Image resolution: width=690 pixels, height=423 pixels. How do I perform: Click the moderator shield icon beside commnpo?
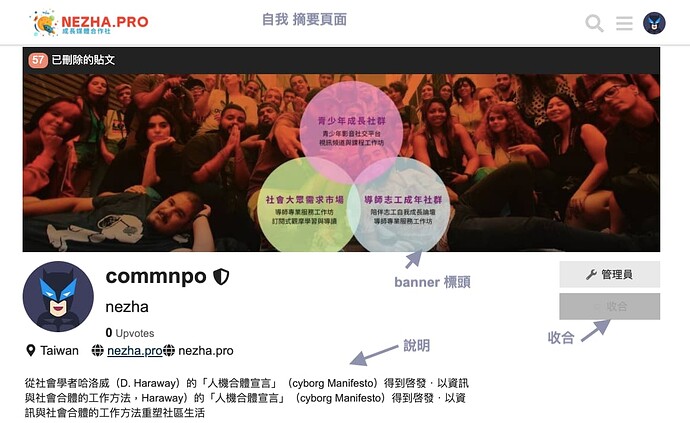click(221, 276)
